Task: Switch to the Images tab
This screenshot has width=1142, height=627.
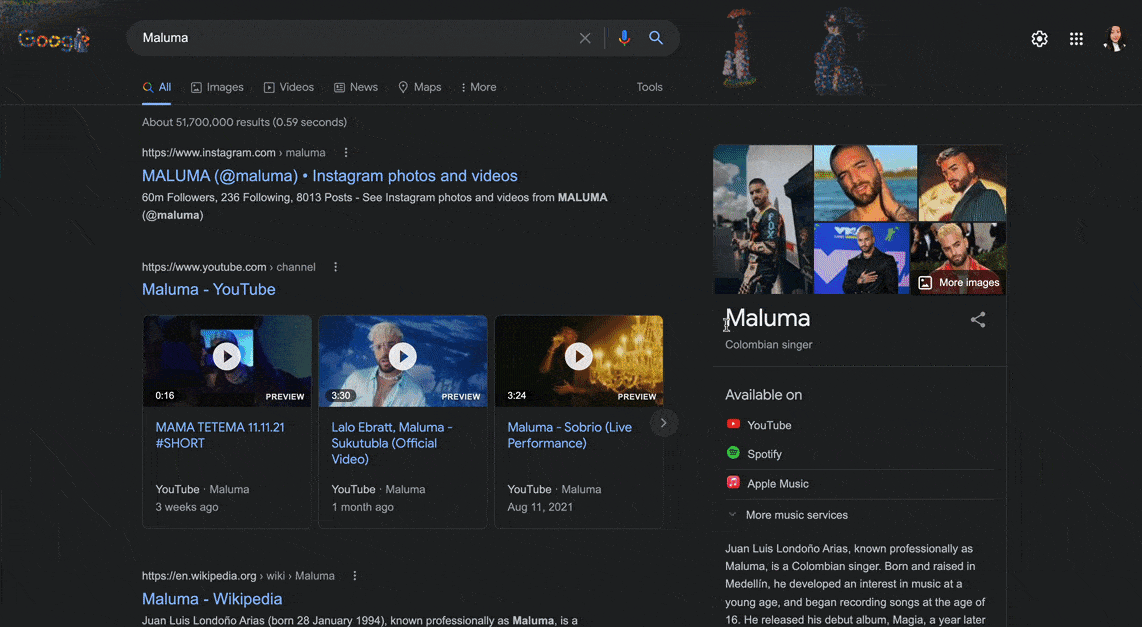Action: tap(217, 87)
